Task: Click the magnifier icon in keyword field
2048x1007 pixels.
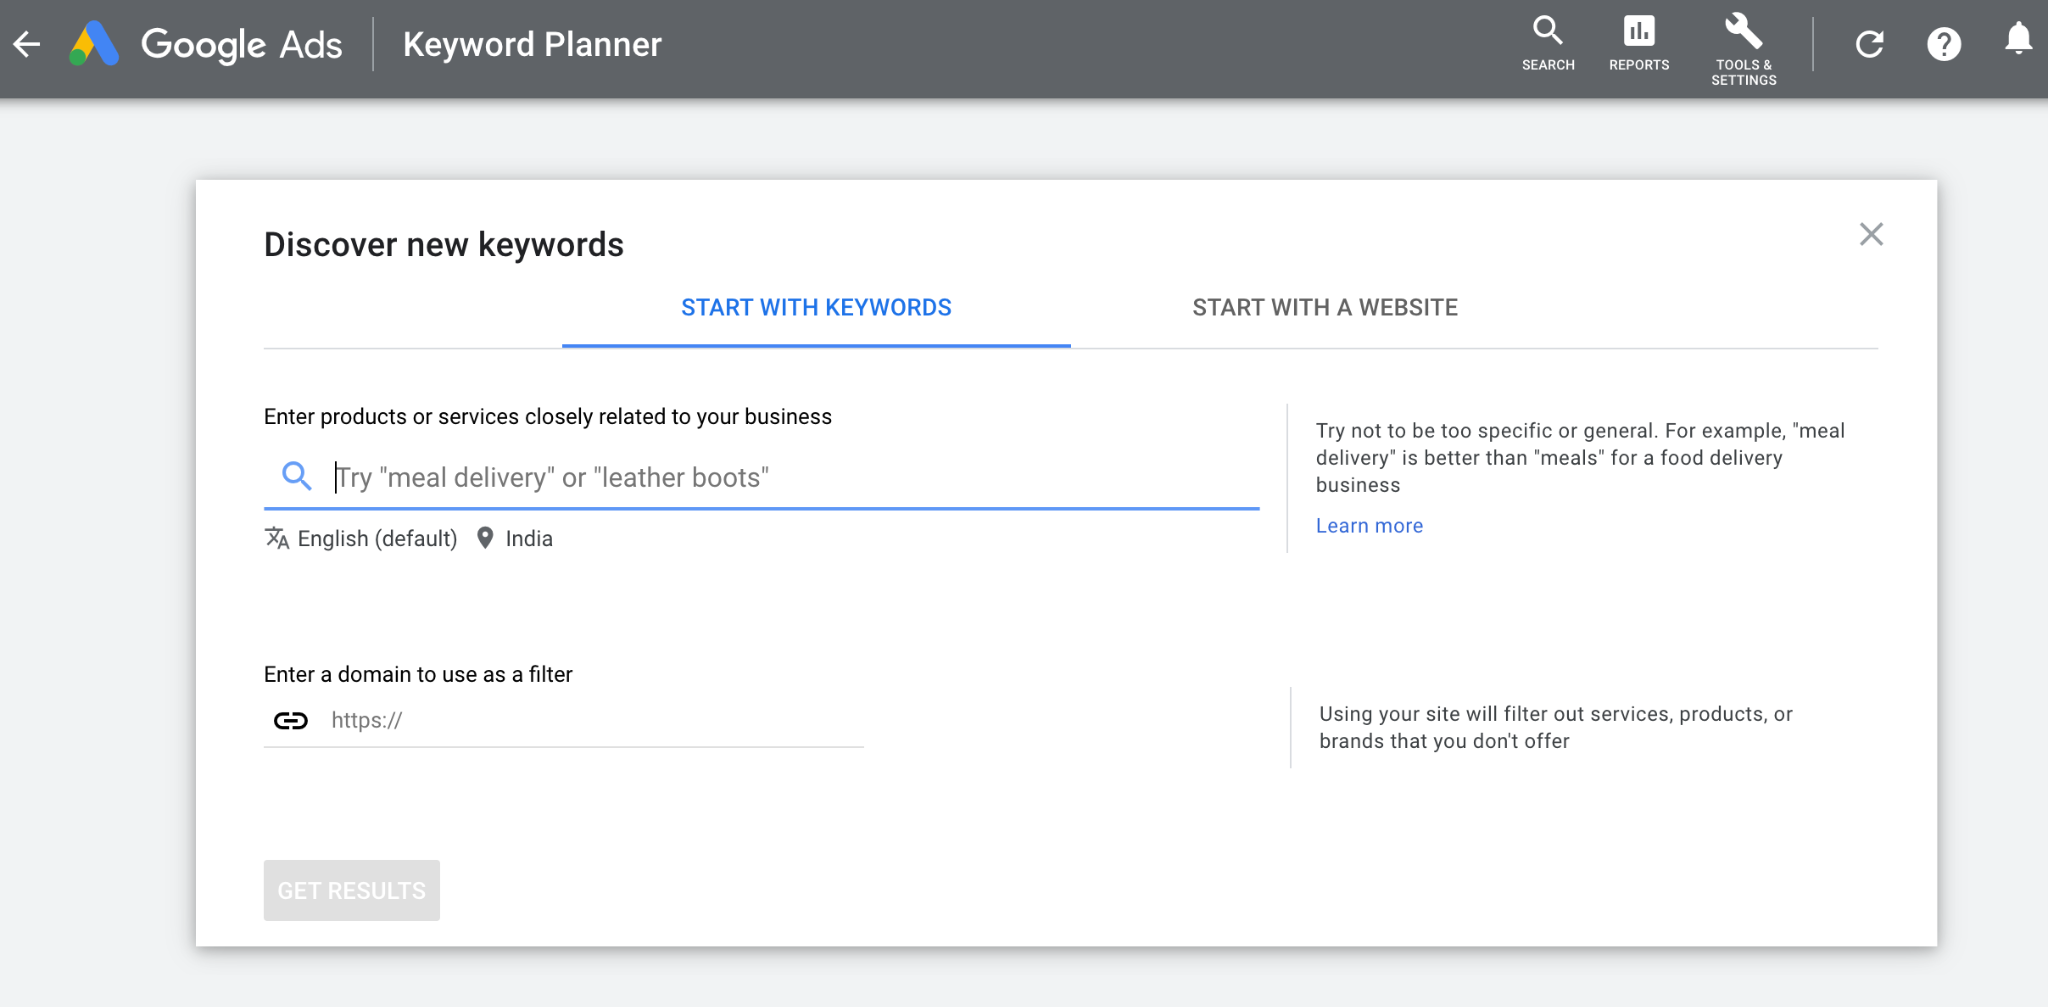Action: [x=296, y=476]
